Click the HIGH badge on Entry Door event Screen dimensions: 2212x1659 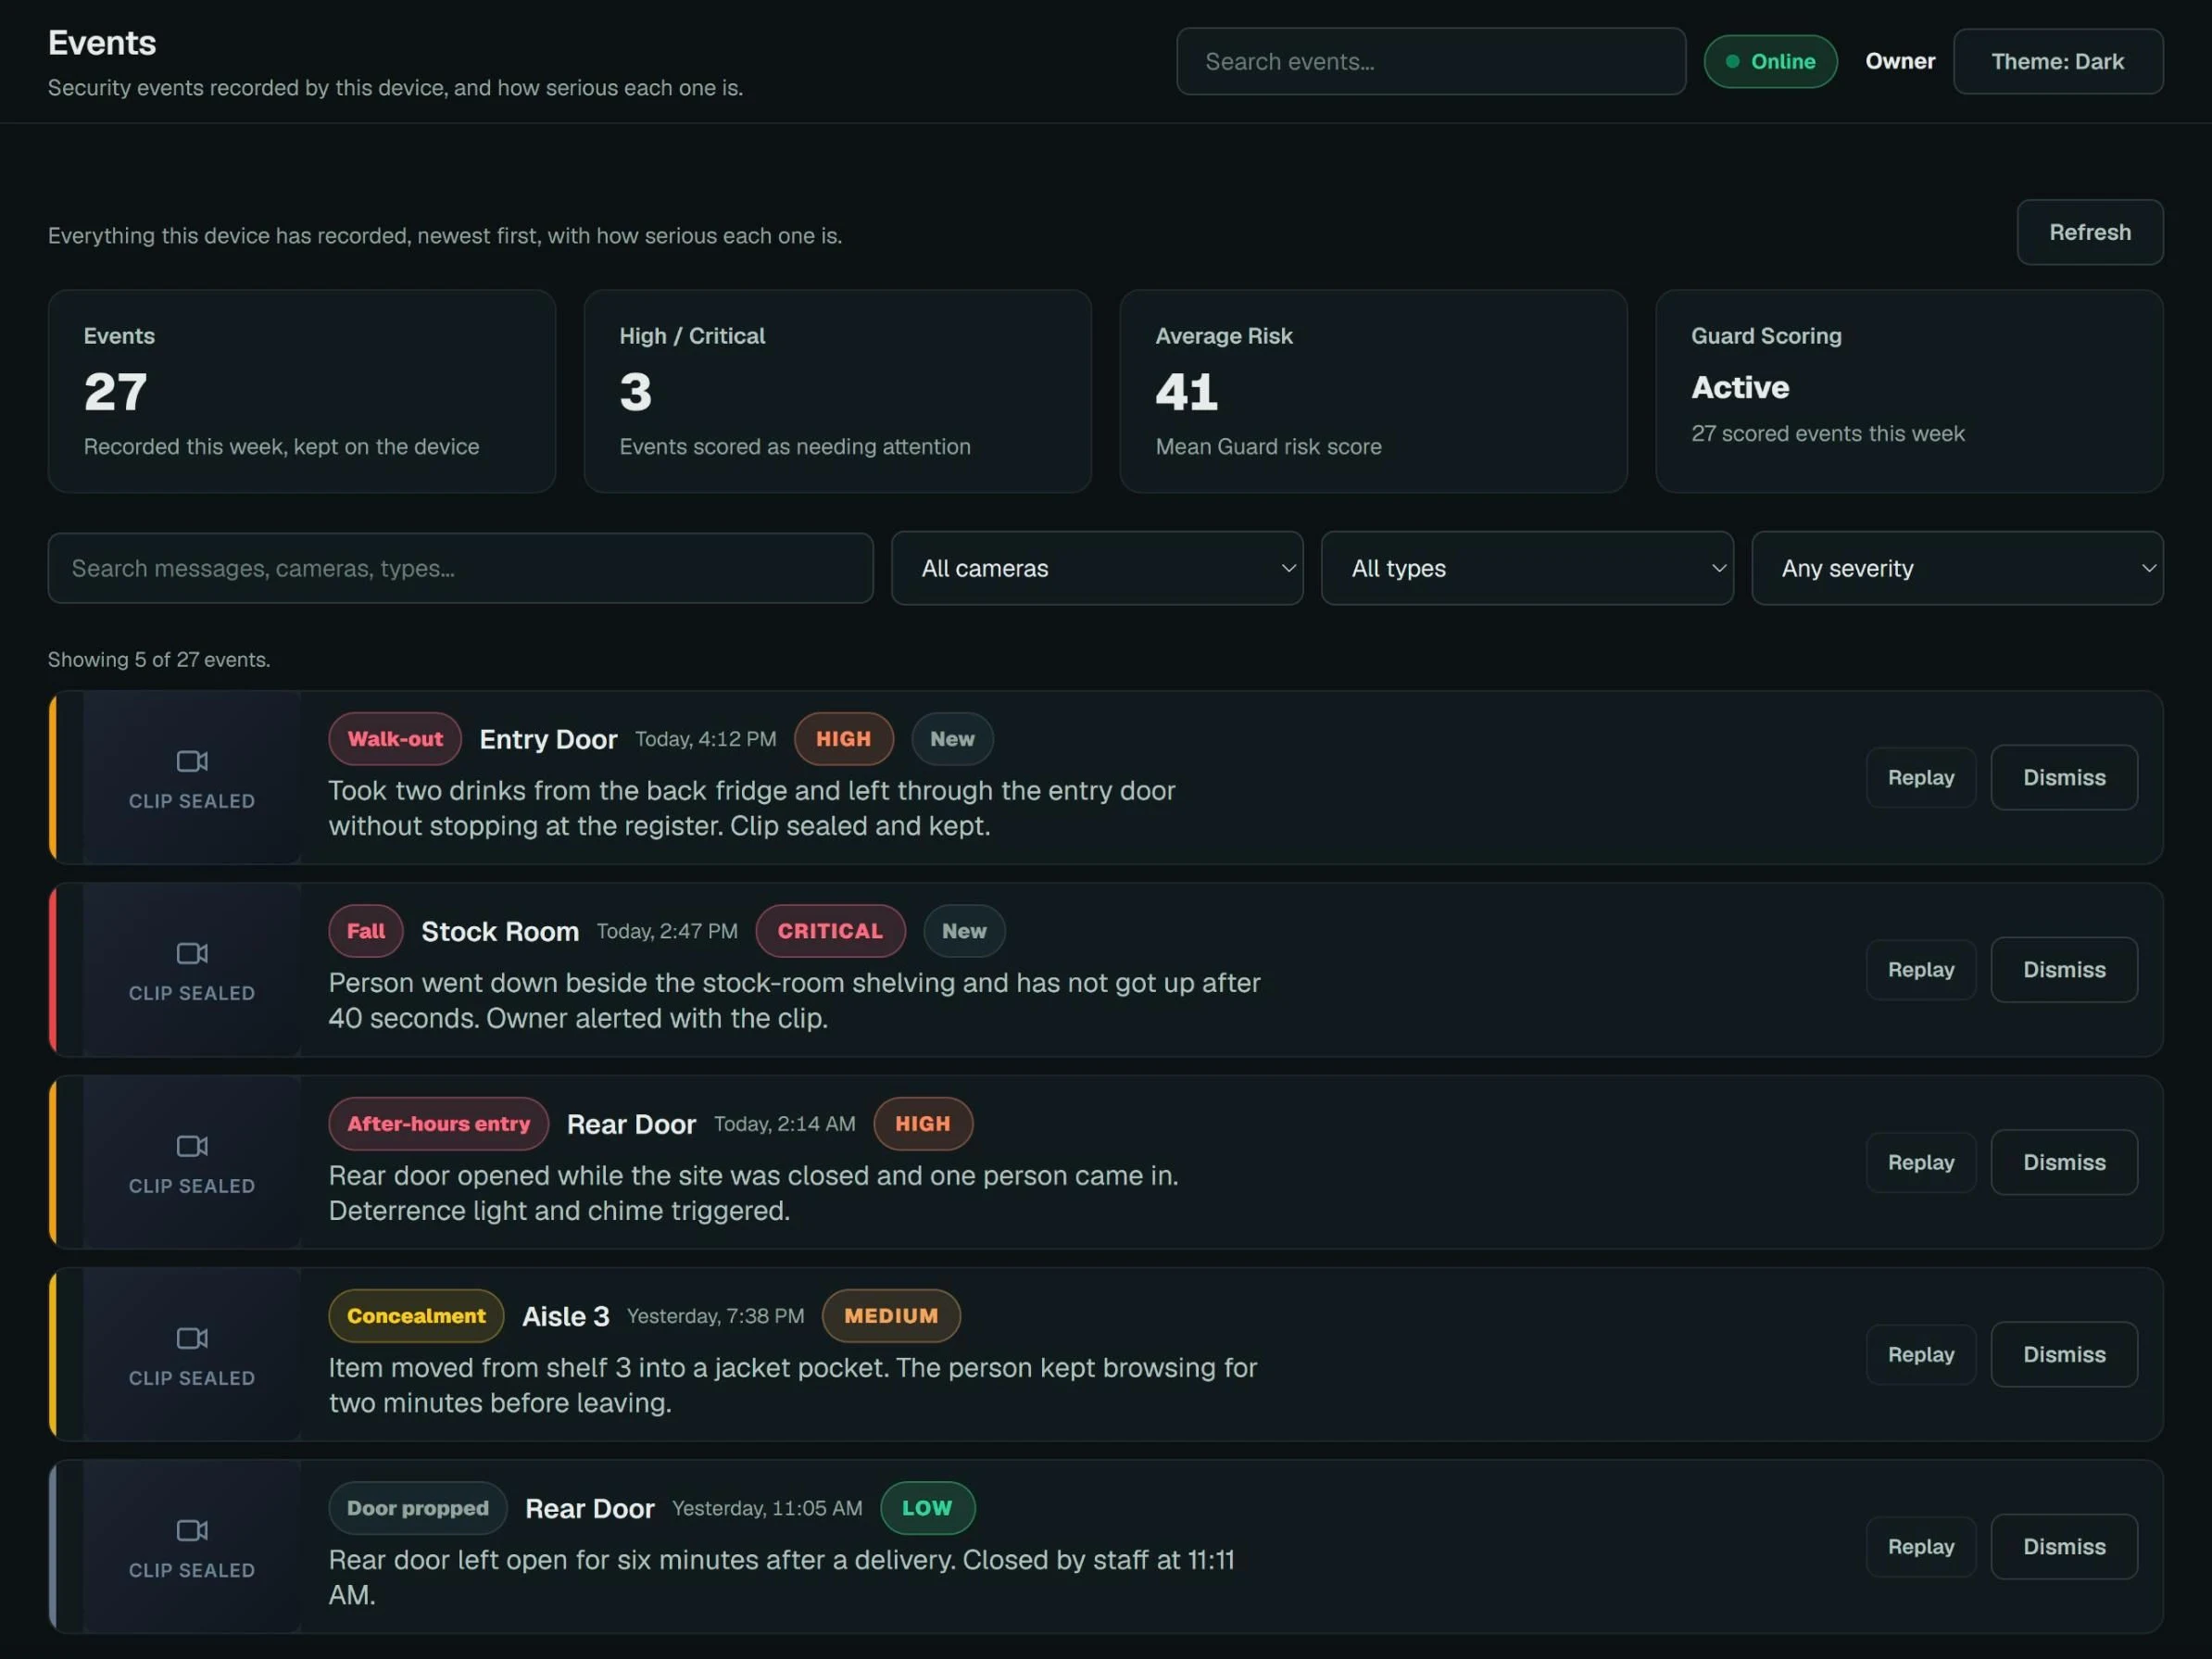tap(843, 739)
